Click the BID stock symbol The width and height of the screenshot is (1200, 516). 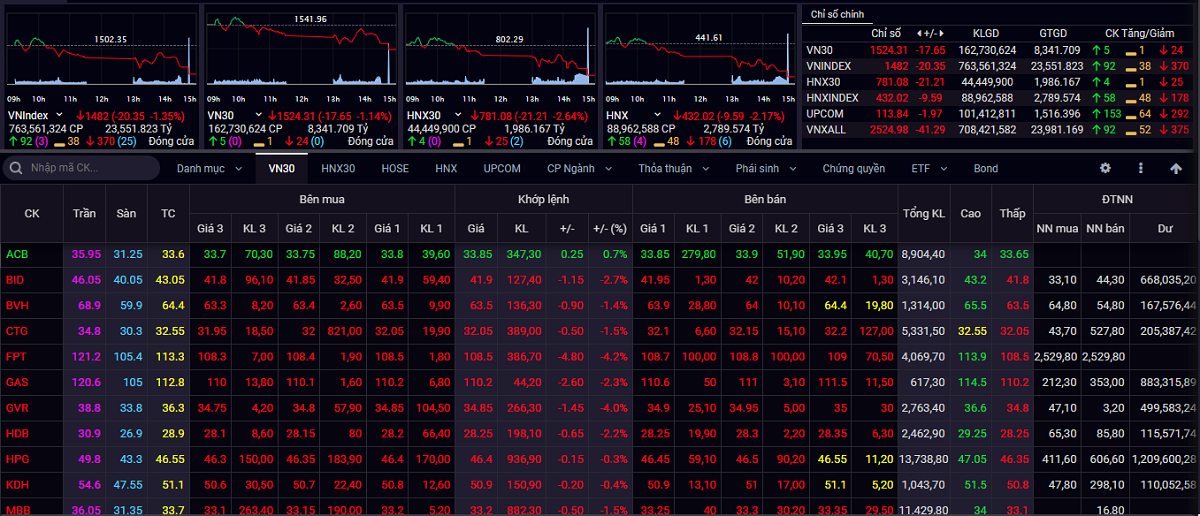(x=16, y=279)
